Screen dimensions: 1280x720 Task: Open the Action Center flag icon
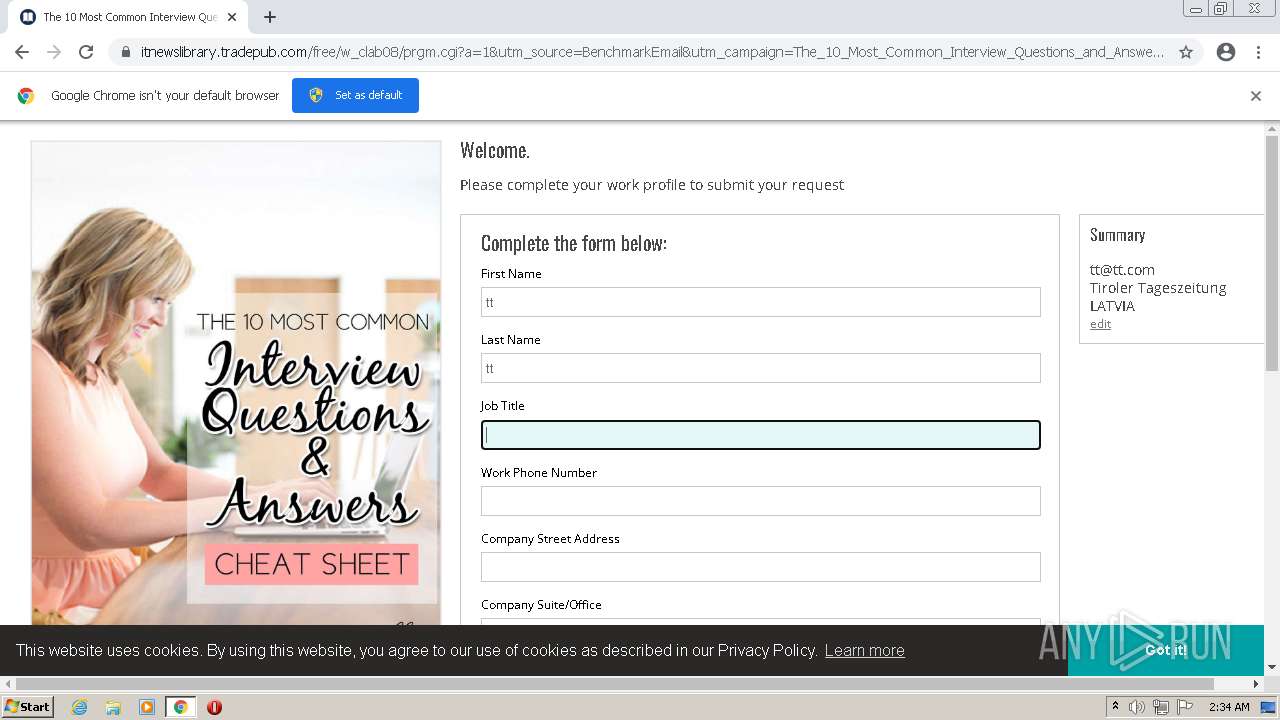[x=1185, y=707]
